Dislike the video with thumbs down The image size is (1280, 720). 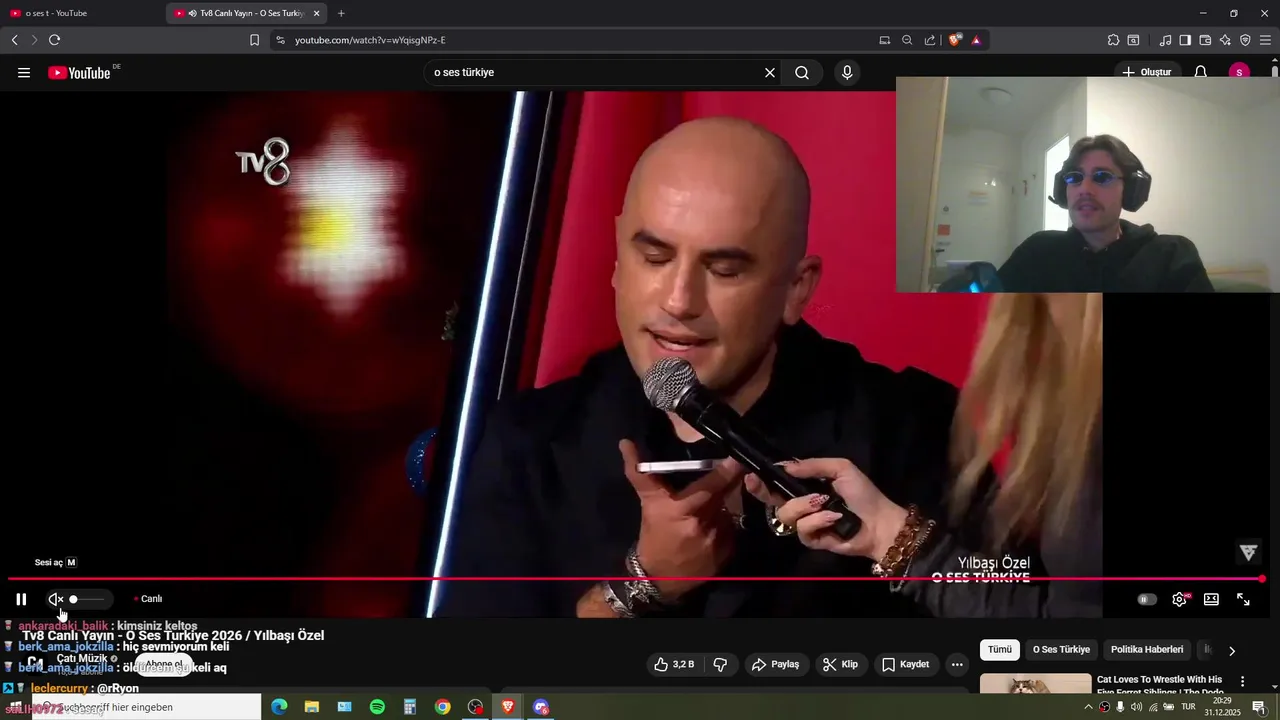click(x=720, y=664)
